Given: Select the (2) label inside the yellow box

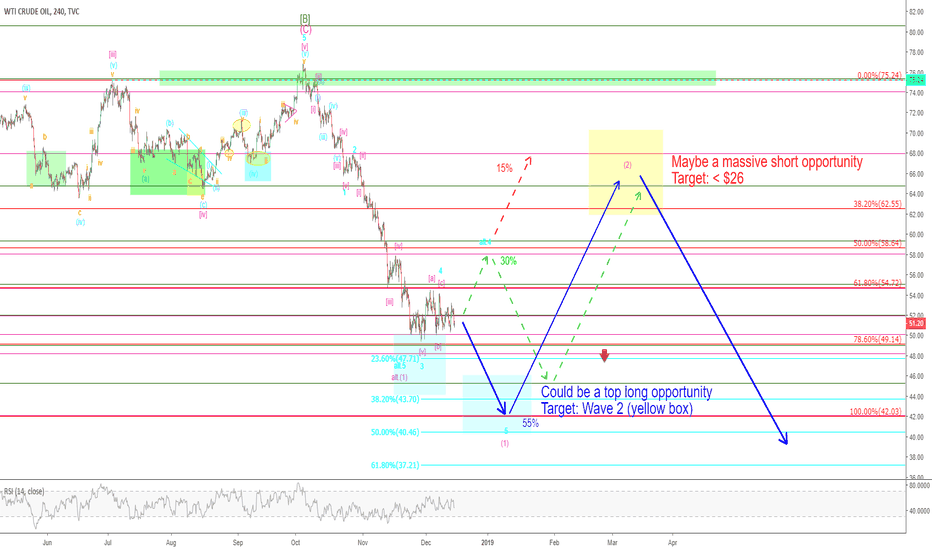Looking at the screenshot, I should pos(627,165).
